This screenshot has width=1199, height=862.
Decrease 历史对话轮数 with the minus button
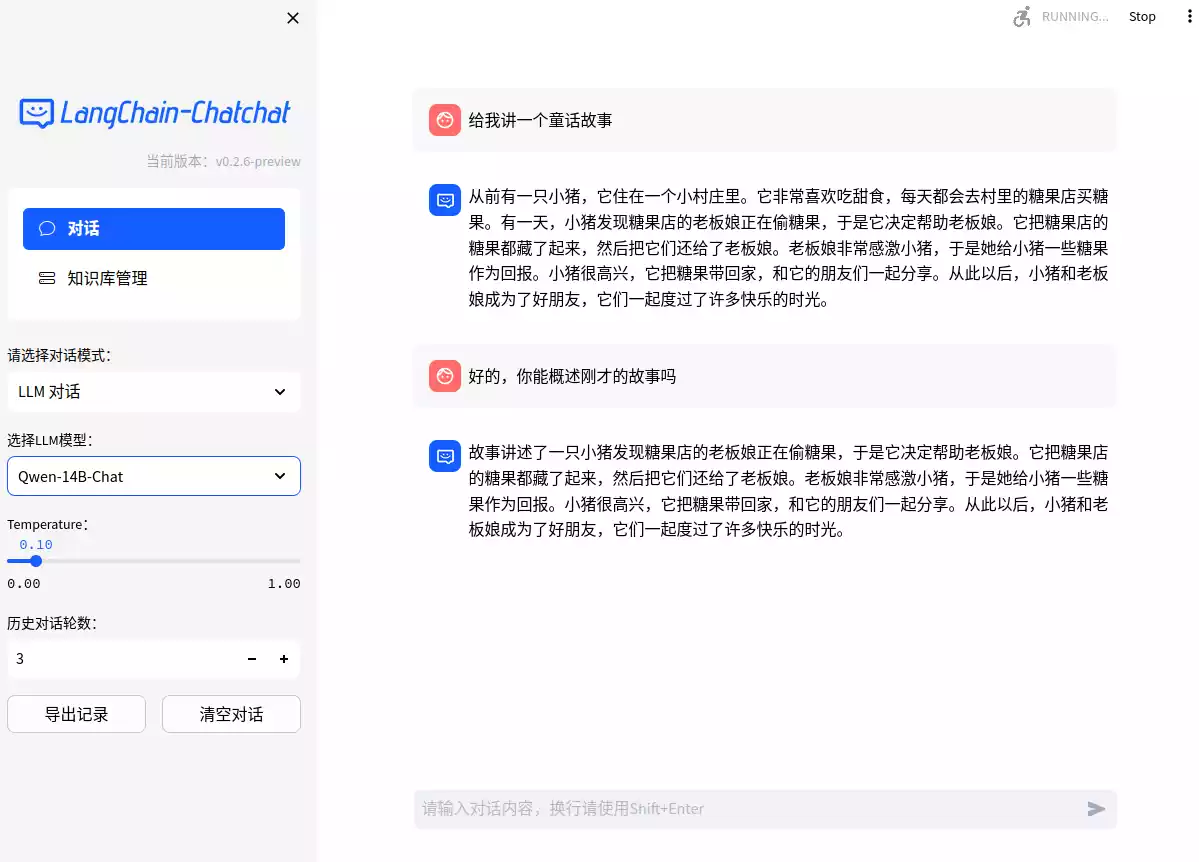[x=252, y=659]
